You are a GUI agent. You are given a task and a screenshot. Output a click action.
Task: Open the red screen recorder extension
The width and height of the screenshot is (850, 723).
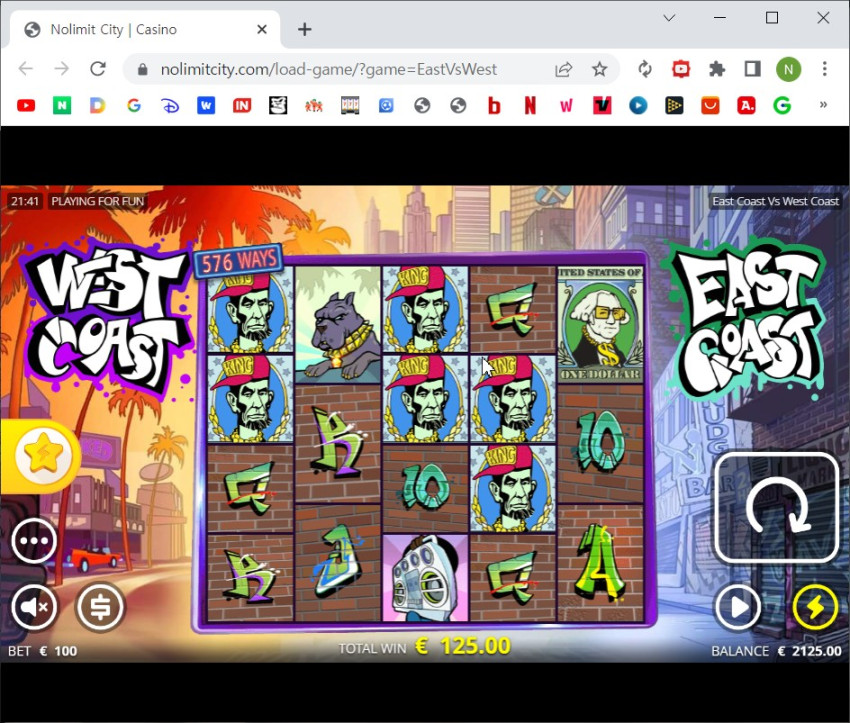click(681, 69)
